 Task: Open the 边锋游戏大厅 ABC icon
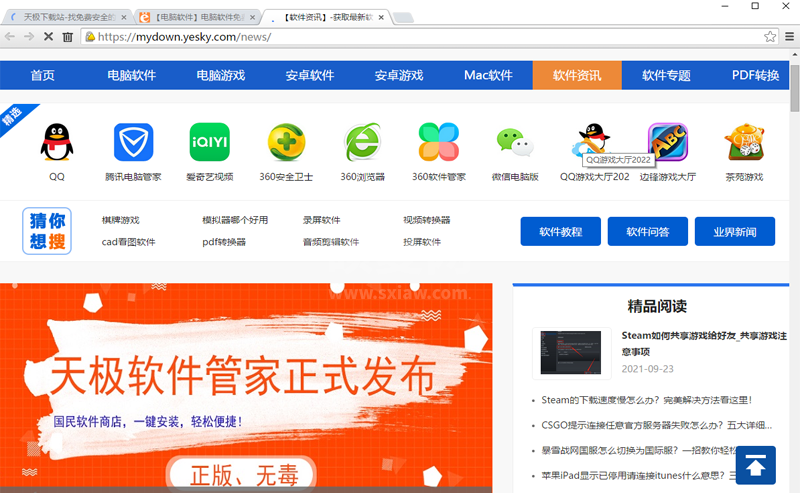(x=668, y=142)
